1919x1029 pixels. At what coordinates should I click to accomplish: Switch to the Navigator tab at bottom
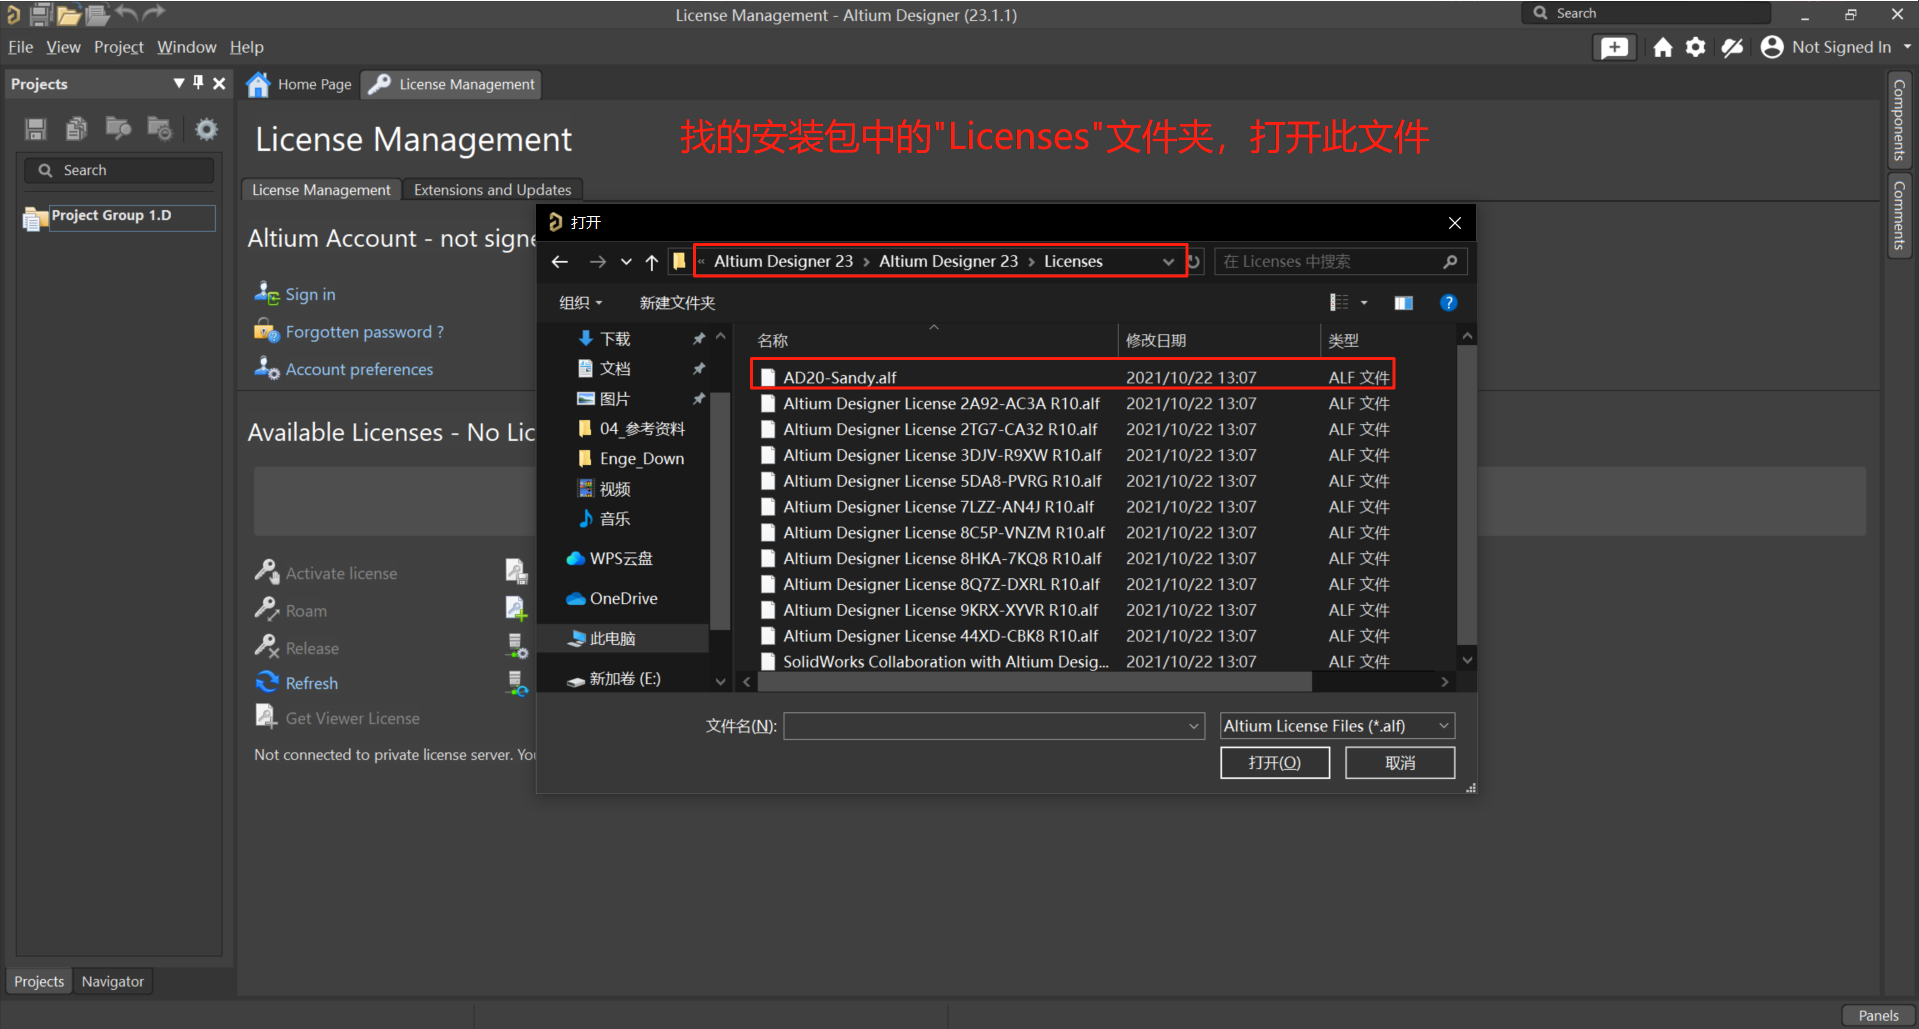113,982
